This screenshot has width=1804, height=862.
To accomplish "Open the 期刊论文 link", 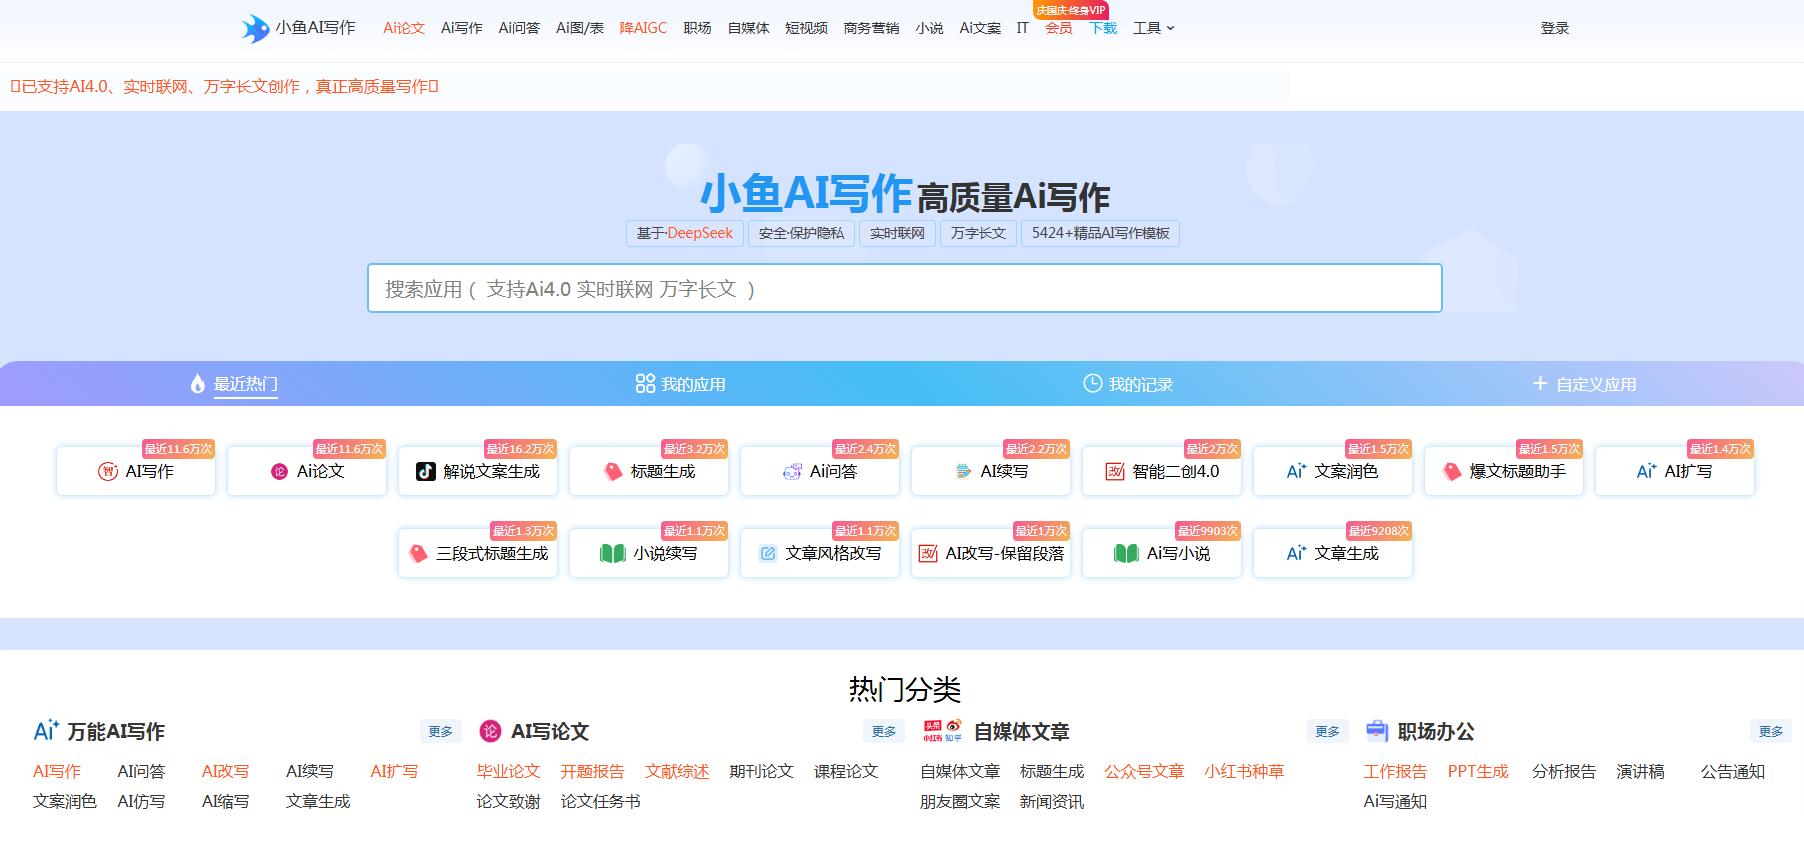I will 761,771.
